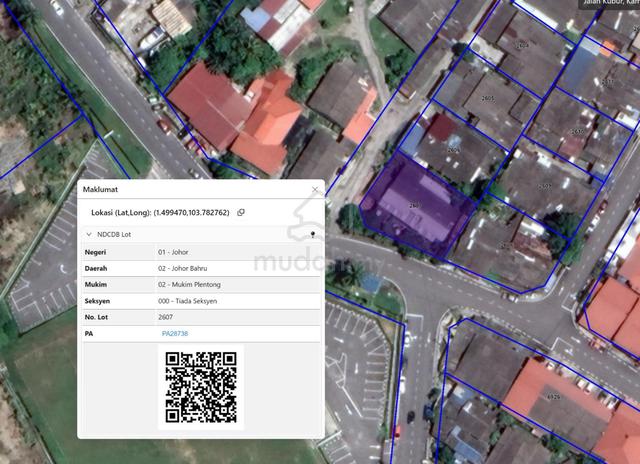Click the '02 - Johor Bahru' value
This screenshot has height=464, width=640.
(182, 269)
